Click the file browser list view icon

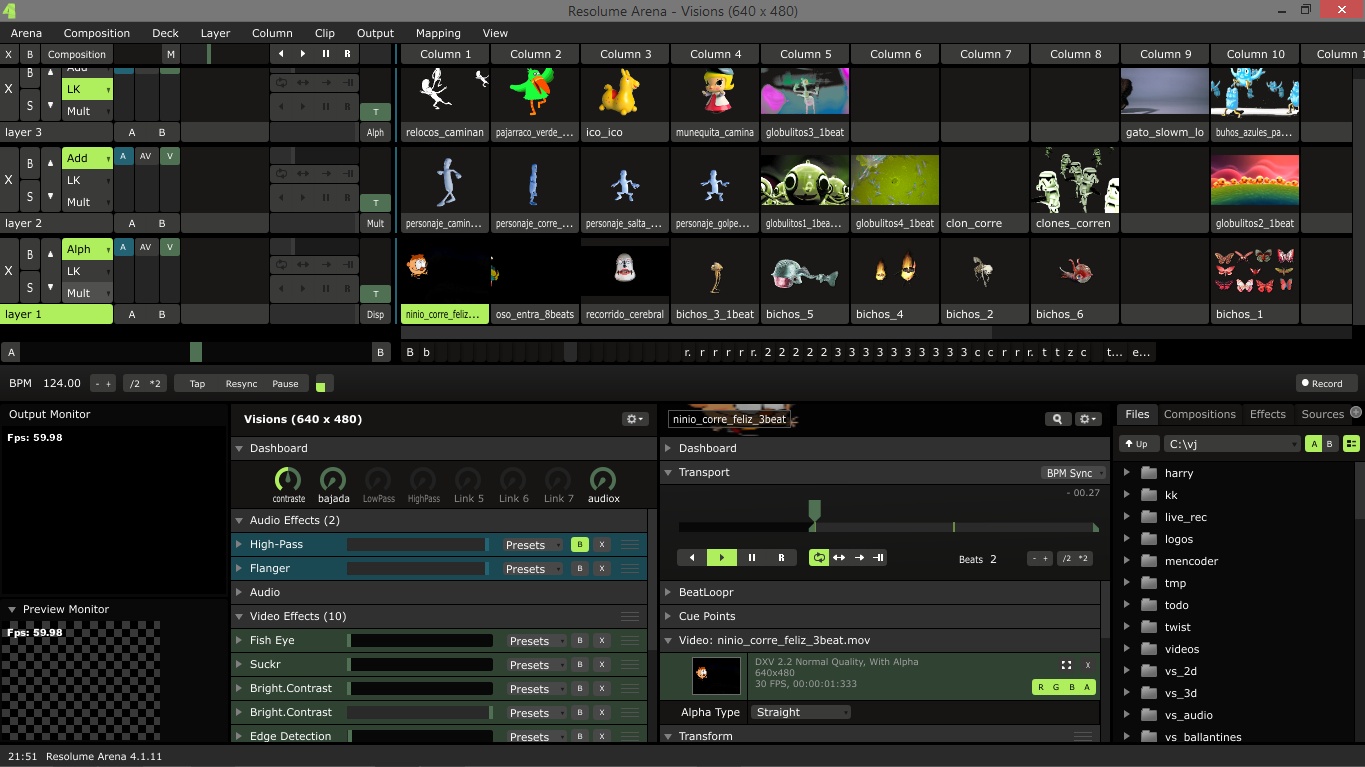click(x=1351, y=444)
